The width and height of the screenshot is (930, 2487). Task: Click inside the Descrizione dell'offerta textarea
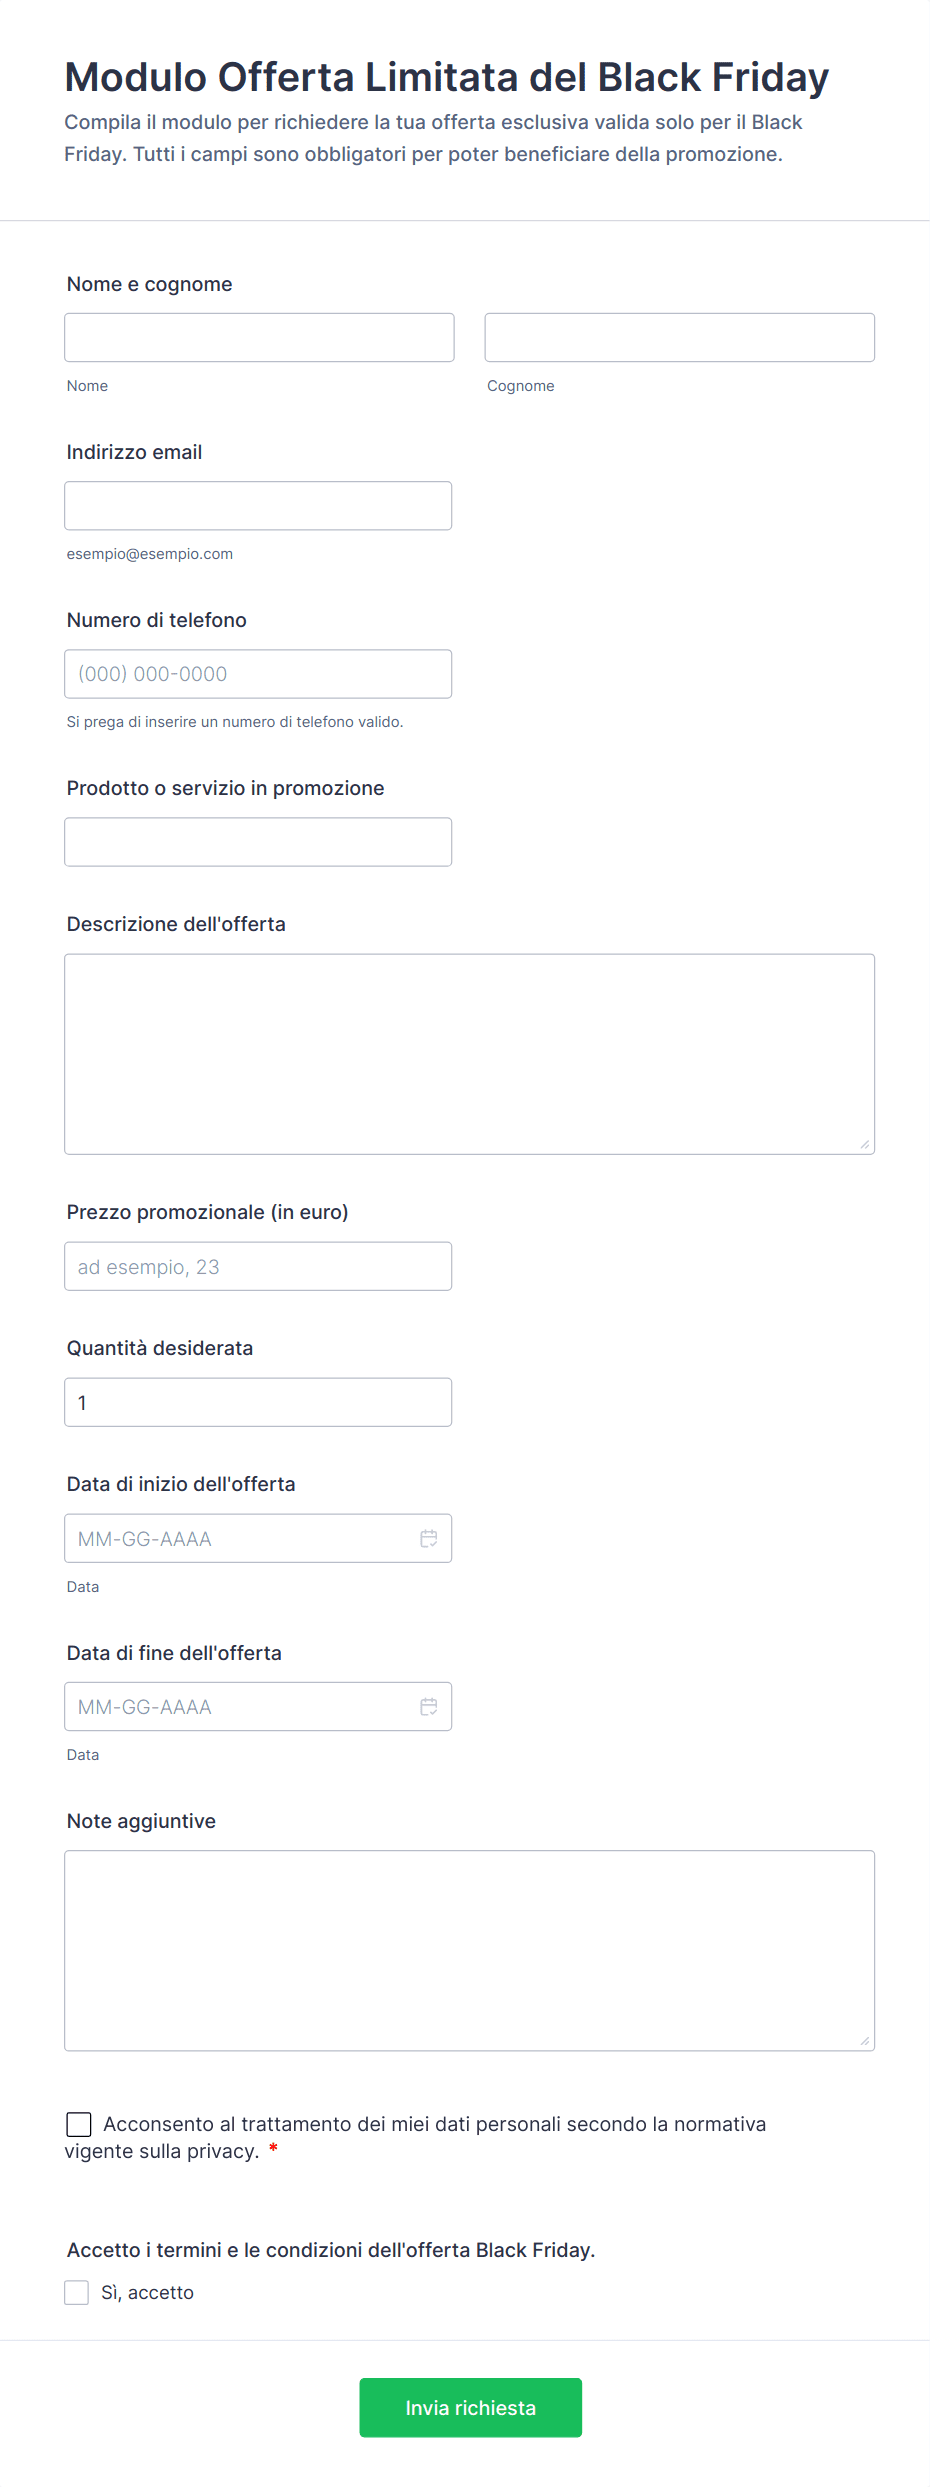[x=469, y=1054]
